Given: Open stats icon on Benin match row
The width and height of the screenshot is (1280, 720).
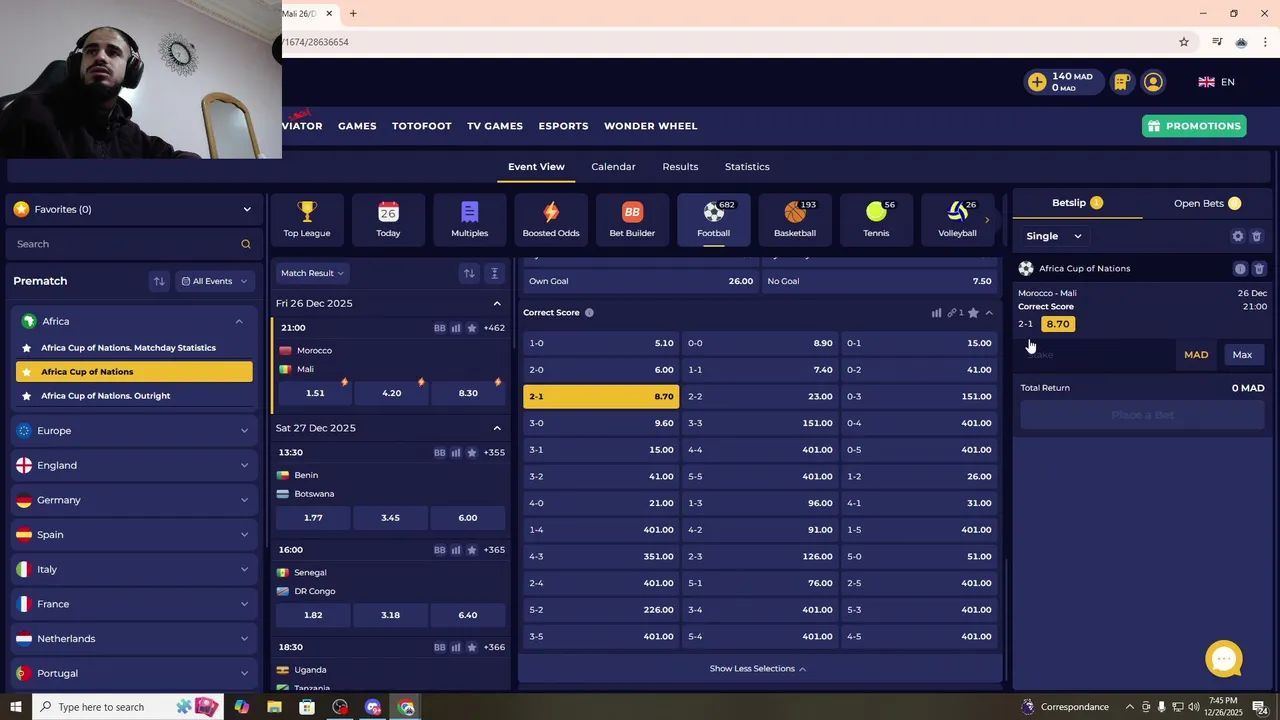Looking at the screenshot, I should coord(456,453).
